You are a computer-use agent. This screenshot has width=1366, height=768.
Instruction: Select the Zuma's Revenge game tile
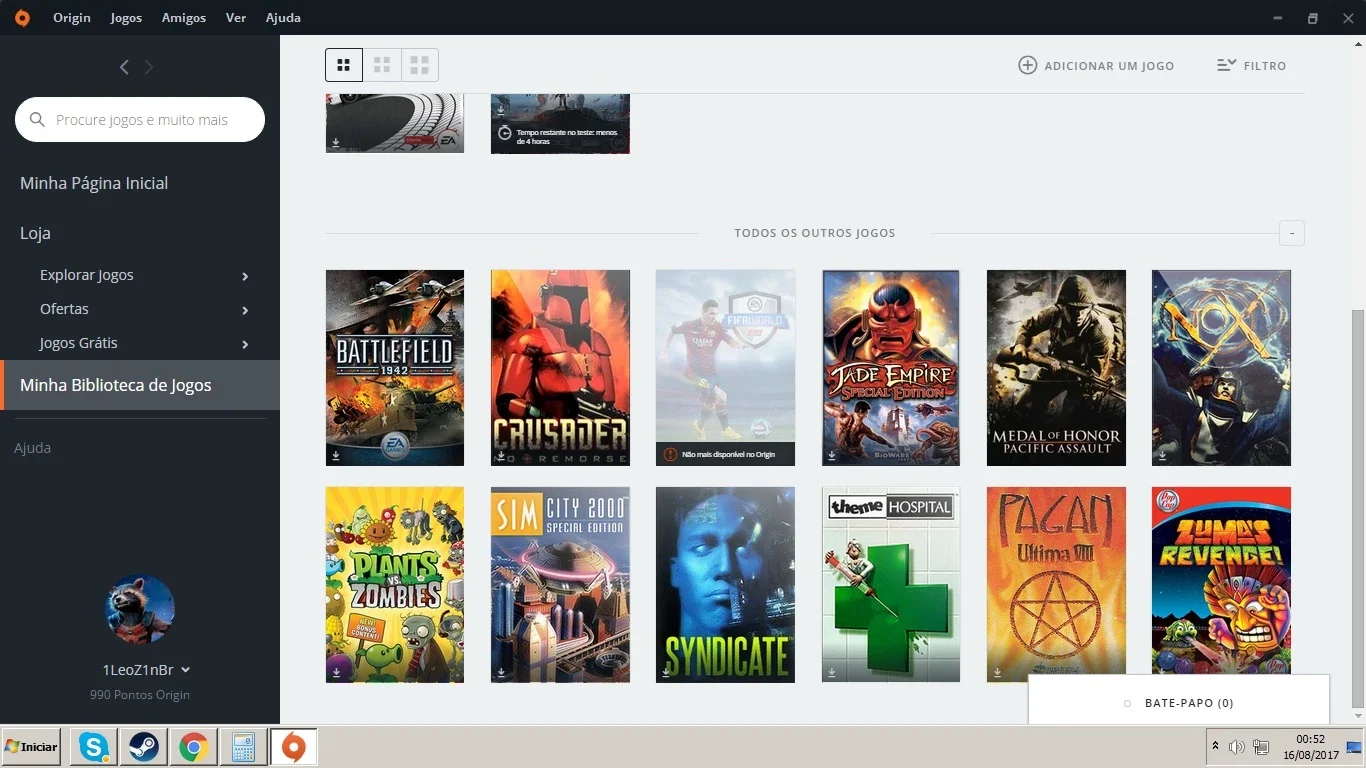click(1221, 581)
